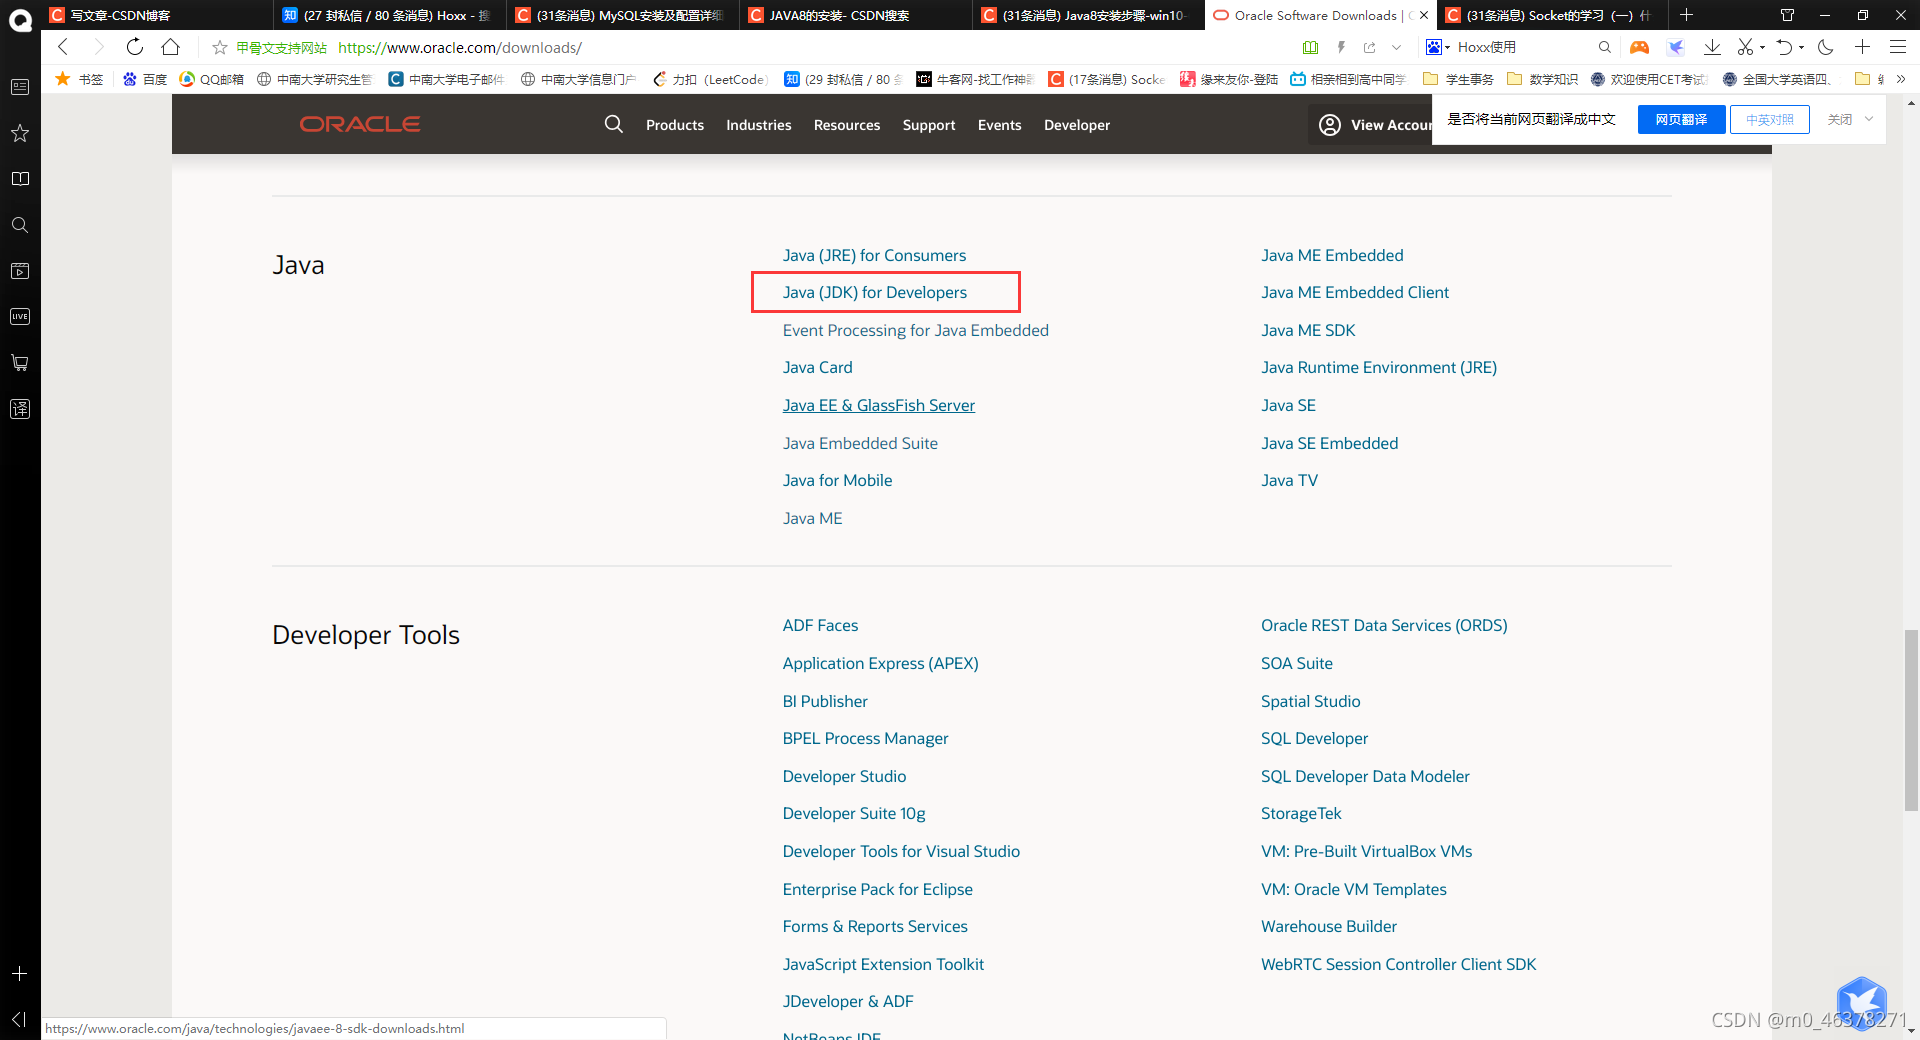Click the Oracle site search magnifier

pyautogui.click(x=614, y=124)
